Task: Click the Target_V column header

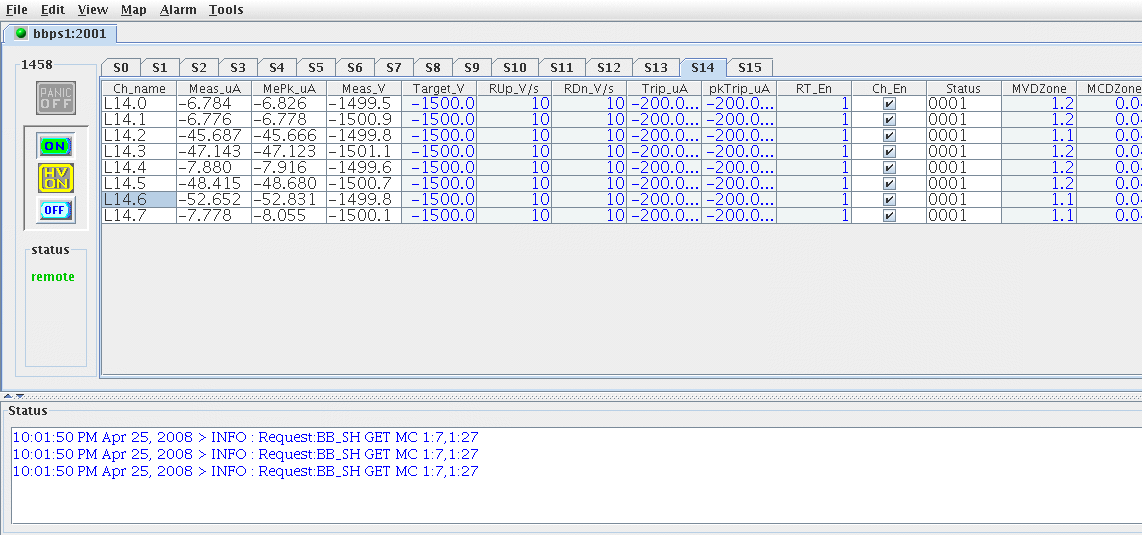Action: coord(439,88)
